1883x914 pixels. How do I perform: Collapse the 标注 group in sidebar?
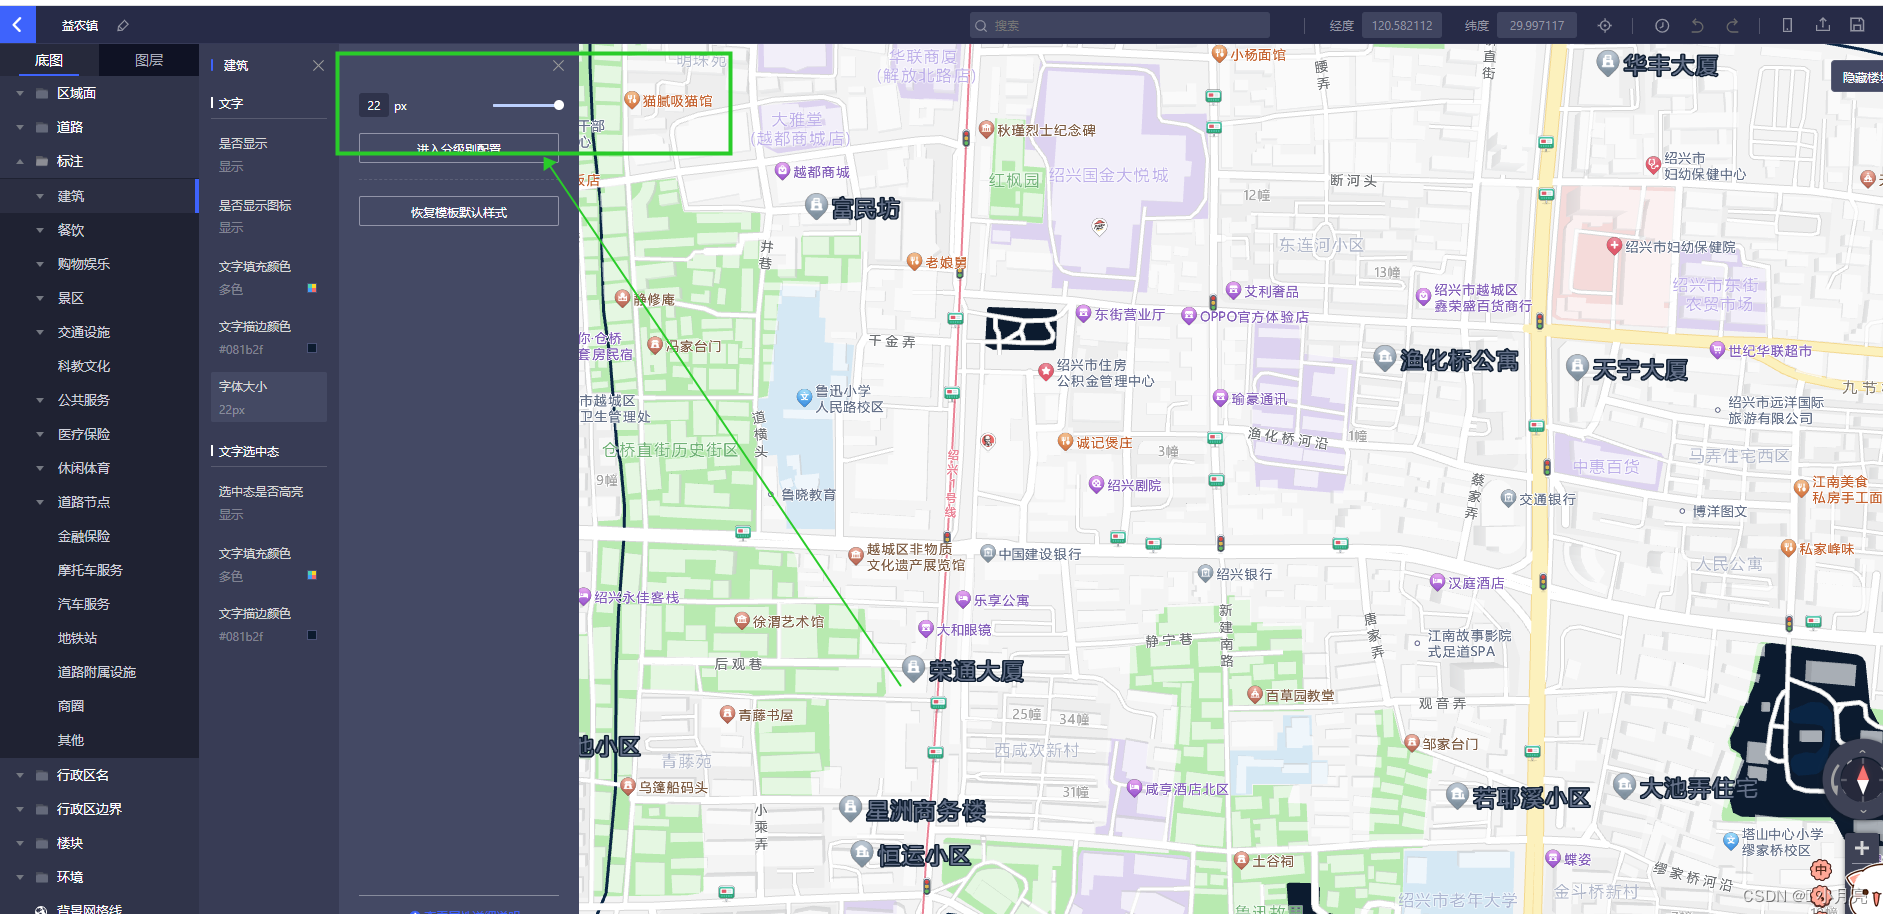coord(18,161)
